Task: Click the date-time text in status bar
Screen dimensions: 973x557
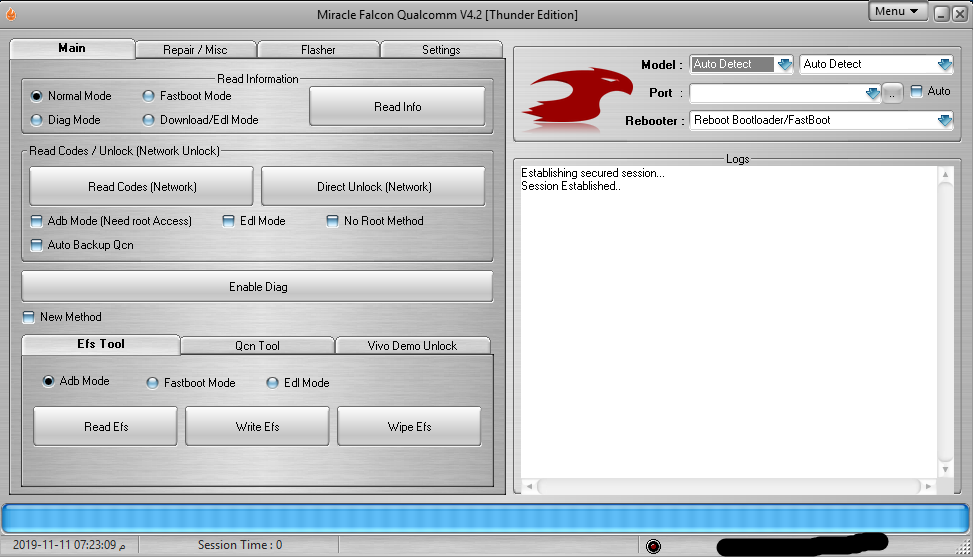Action: pyautogui.click(x=69, y=545)
